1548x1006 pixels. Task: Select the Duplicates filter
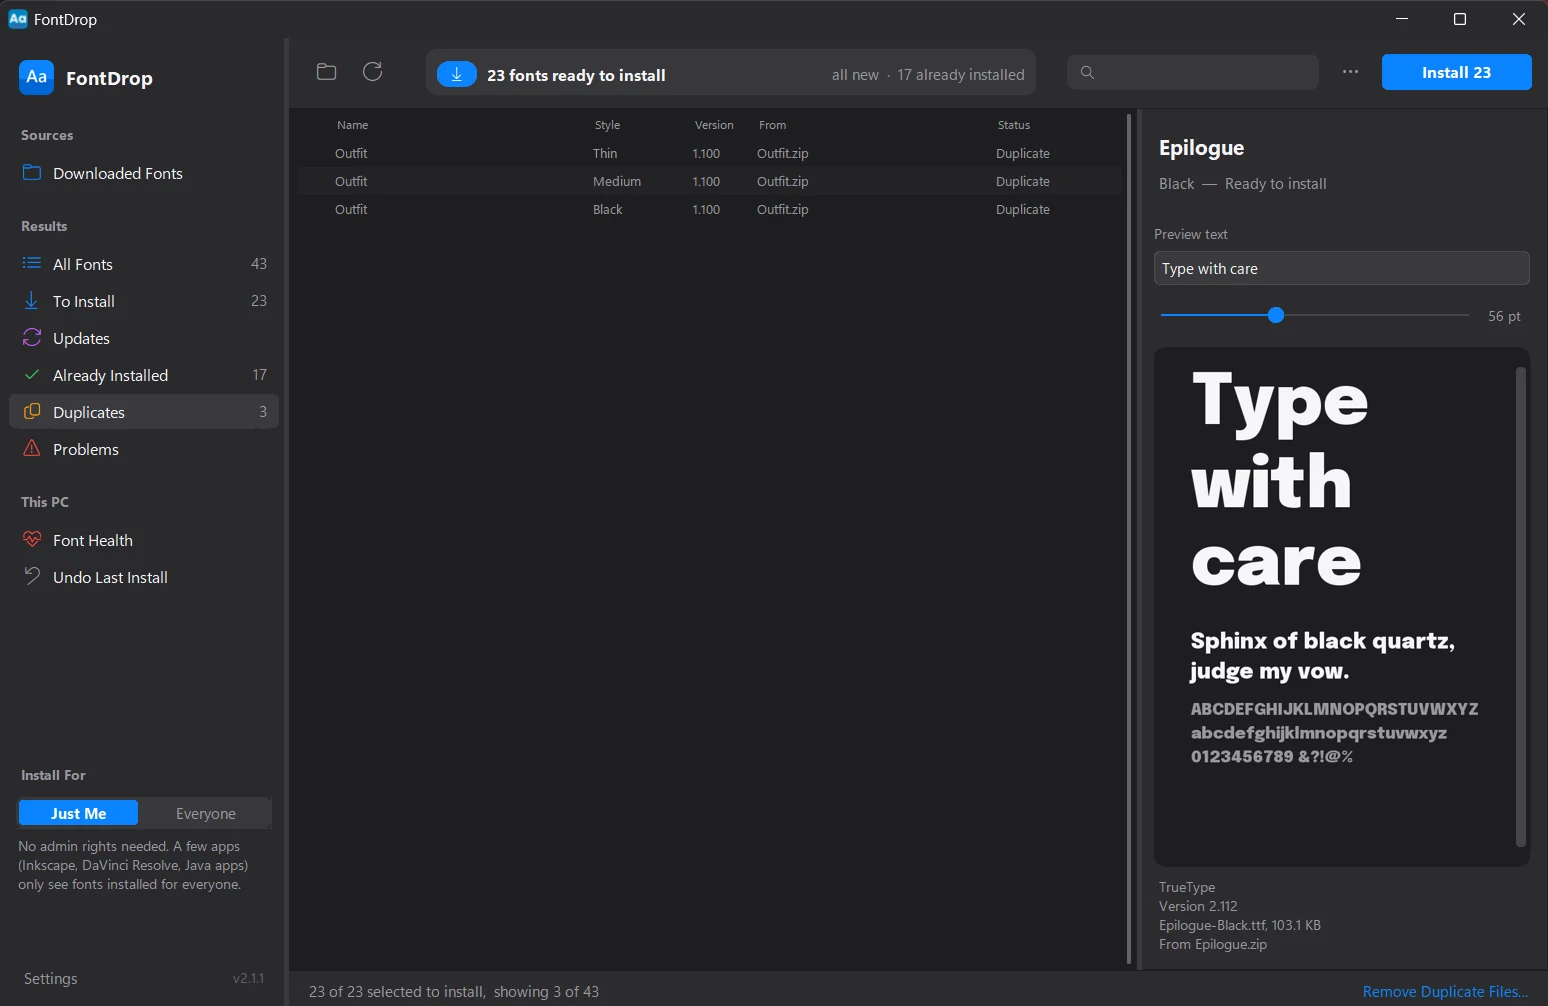tap(143, 412)
